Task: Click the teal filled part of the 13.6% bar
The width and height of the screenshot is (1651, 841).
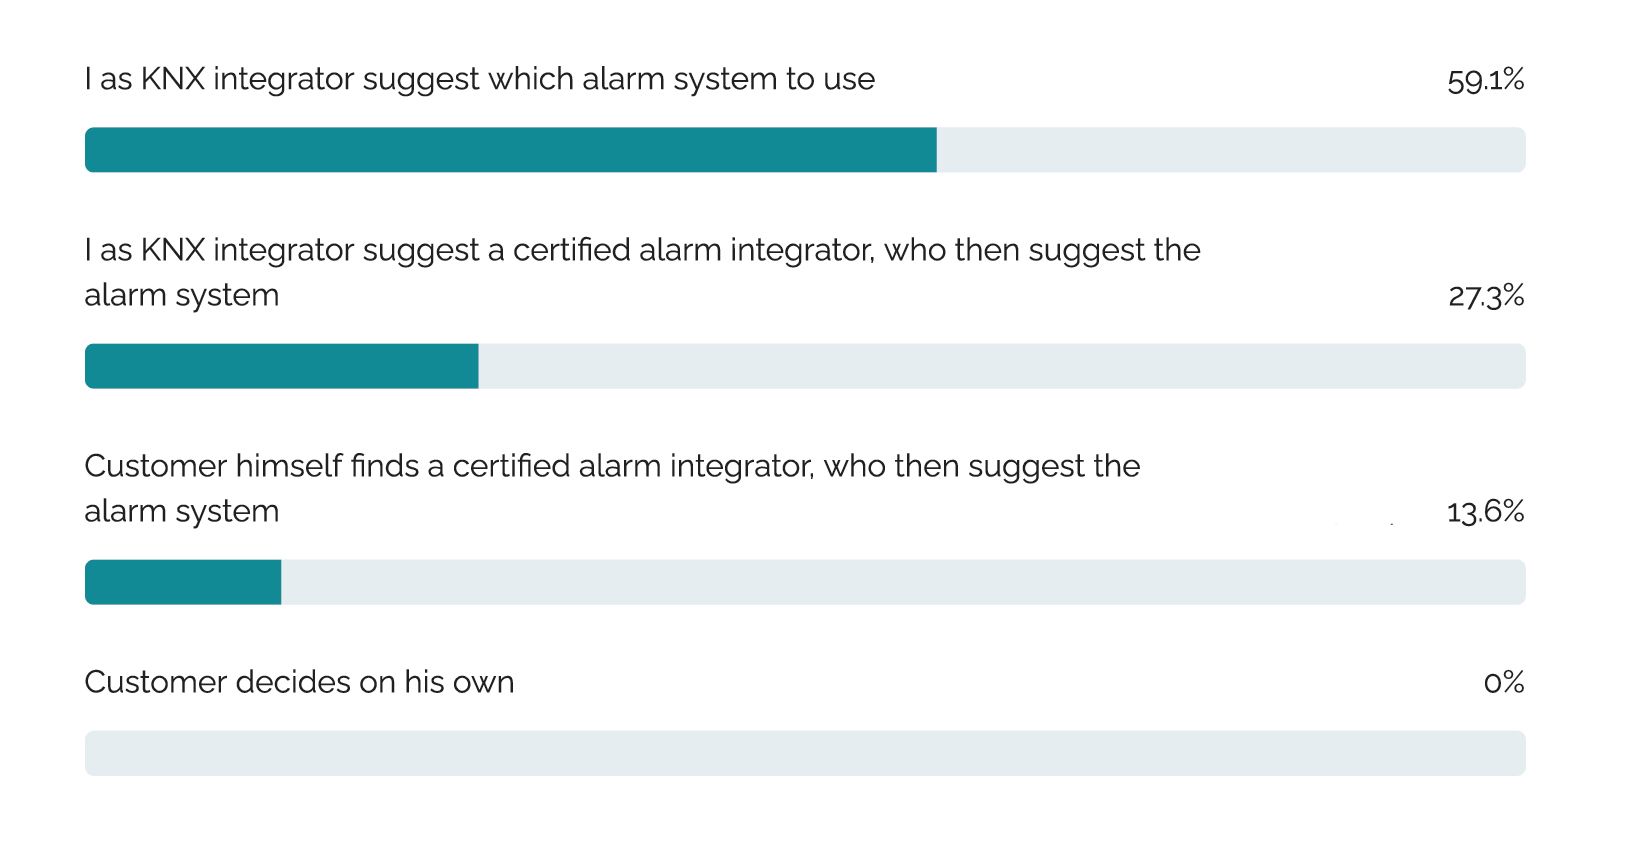Action: [x=183, y=582]
